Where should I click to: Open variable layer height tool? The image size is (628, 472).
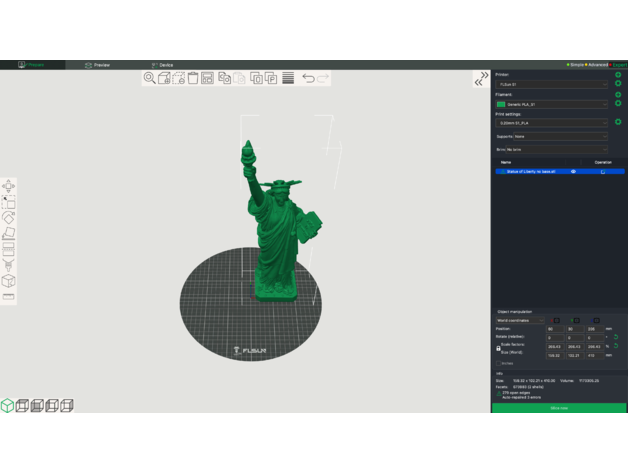[x=287, y=78]
